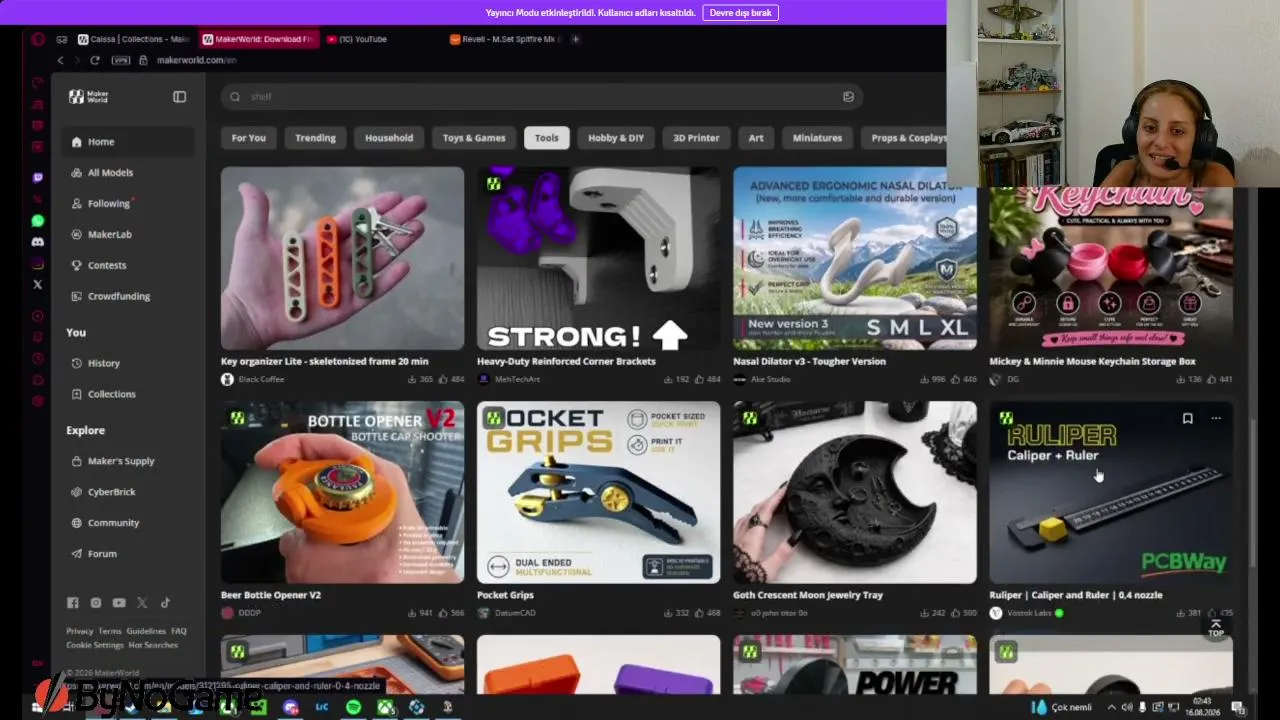Open MakerWorld YouTube footer icon
The width and height of the screenshot is (1280, 720).
pos(119,603)
